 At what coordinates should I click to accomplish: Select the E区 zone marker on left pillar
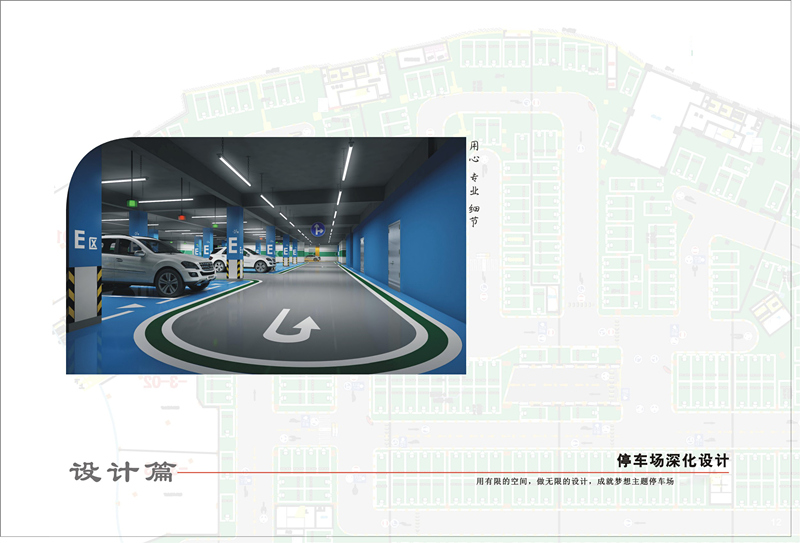click(x=85, y=242)
